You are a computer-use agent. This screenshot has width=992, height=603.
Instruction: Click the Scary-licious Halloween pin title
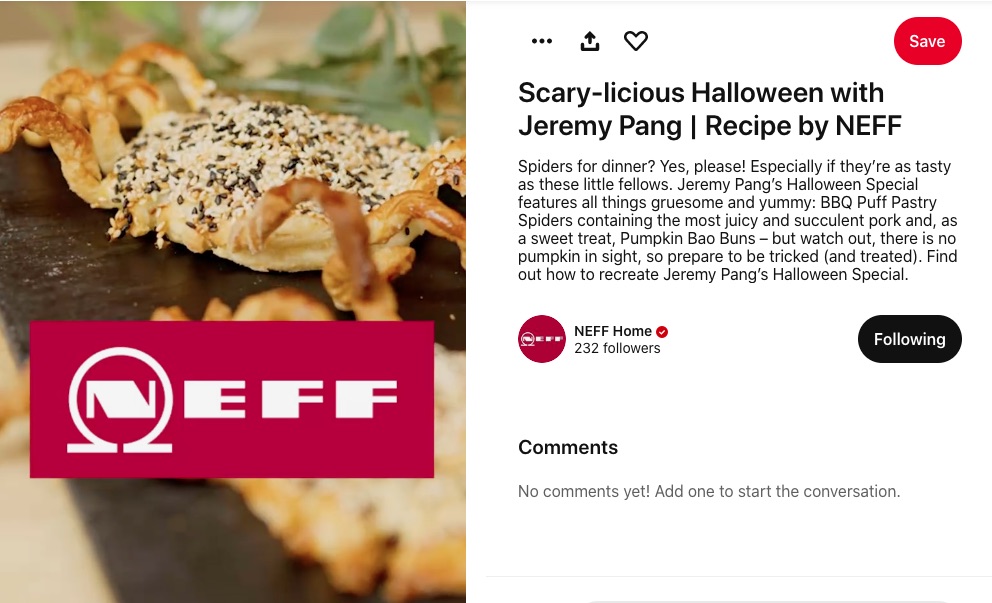(x=709, y=109)
